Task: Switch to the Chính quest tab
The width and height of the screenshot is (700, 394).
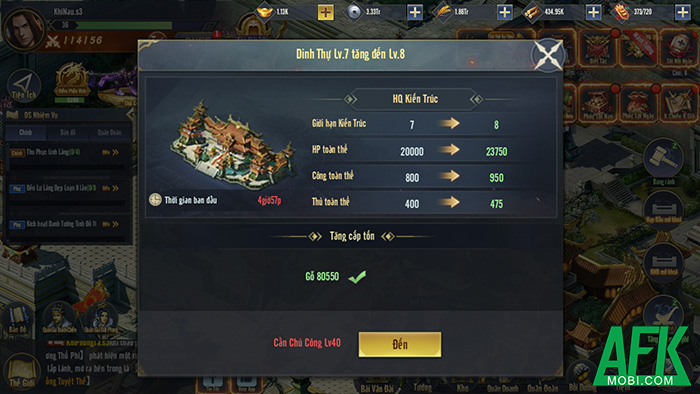Action: click(x=25, y=133)
